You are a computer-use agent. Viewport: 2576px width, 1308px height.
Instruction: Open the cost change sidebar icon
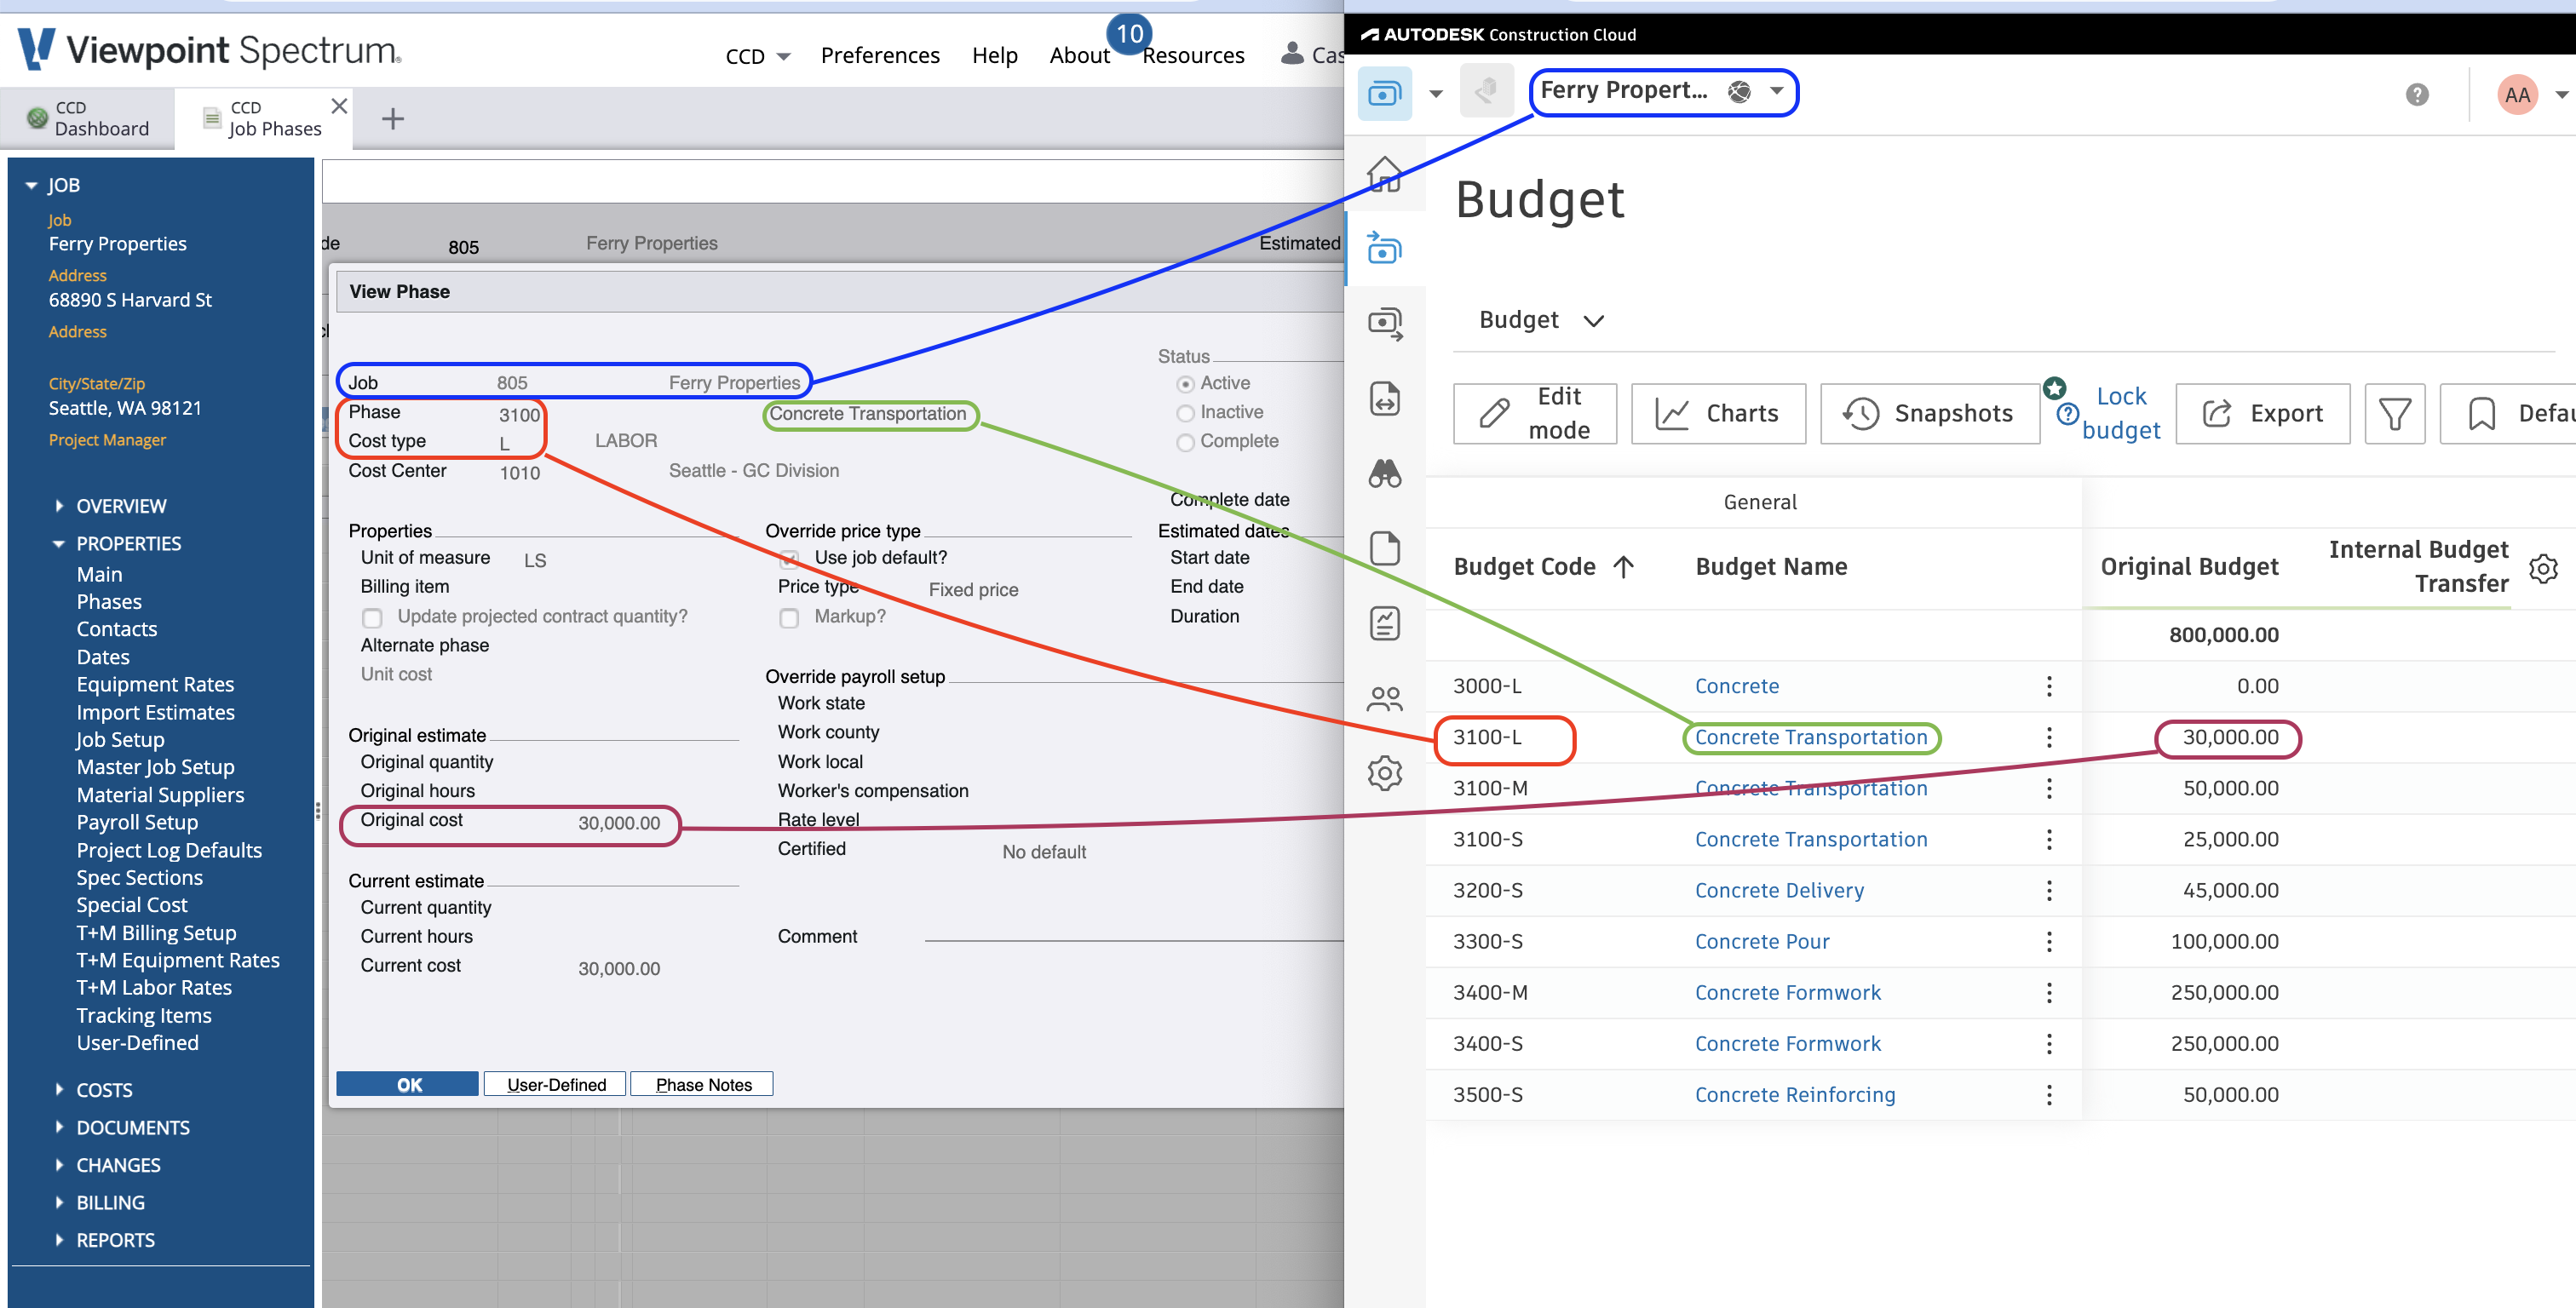(1384, 323)
